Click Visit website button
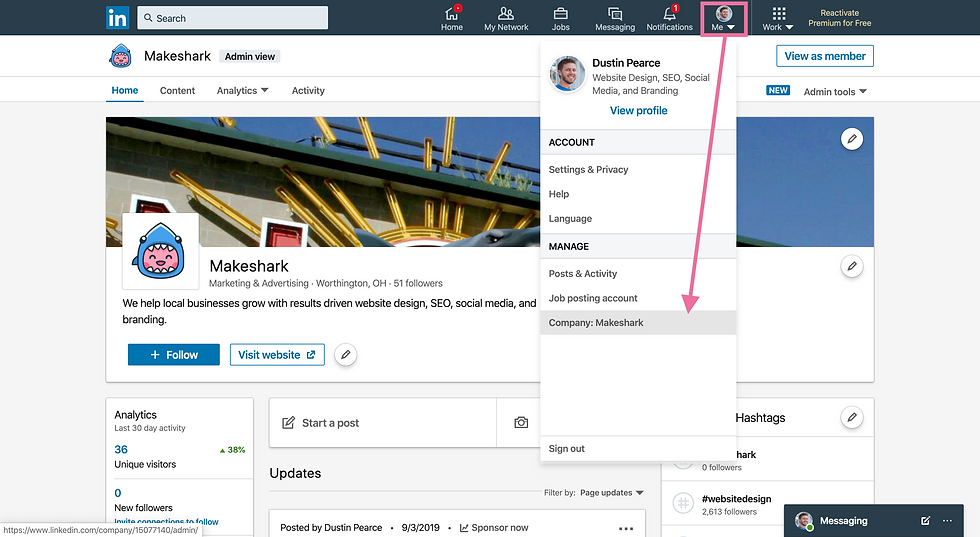 [277, 354]
